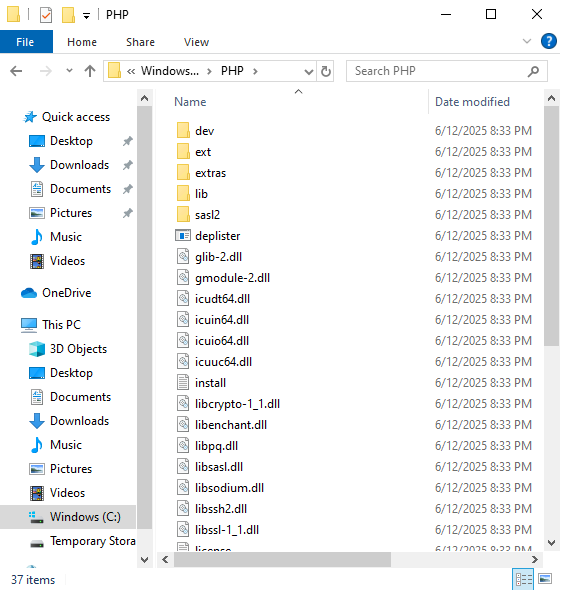561x590 pixels.
Task: Click the install text file icon
Action: tap(183, 383)
